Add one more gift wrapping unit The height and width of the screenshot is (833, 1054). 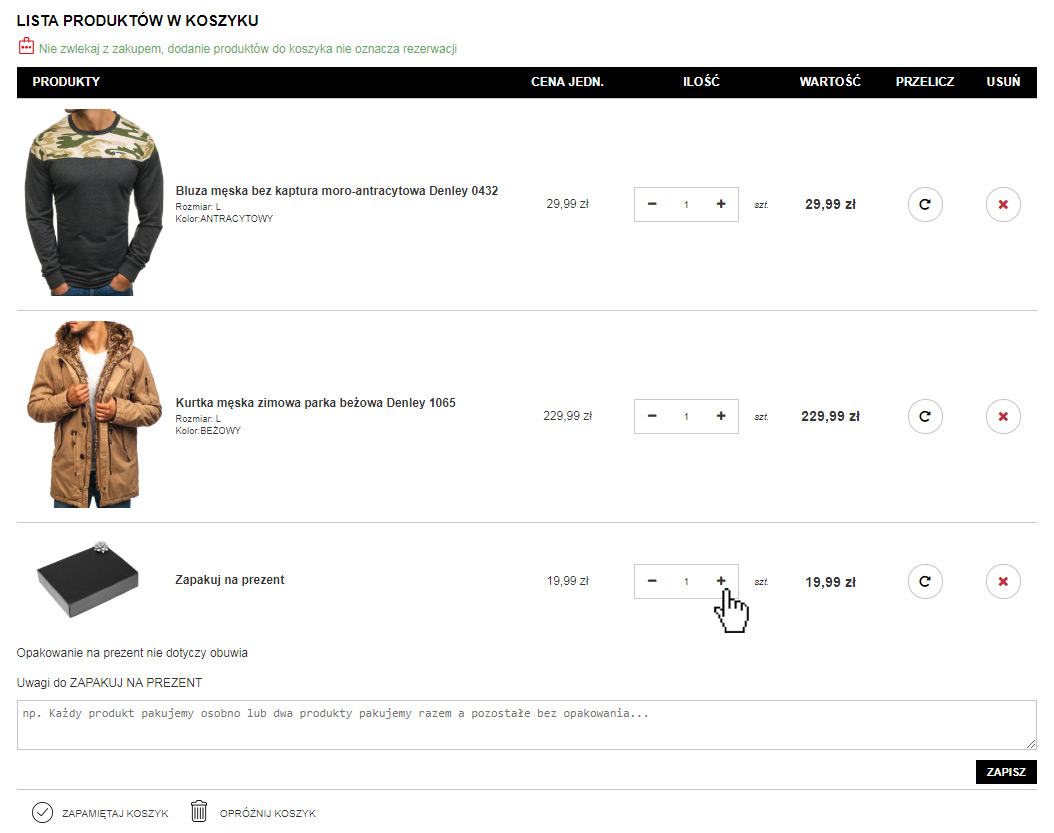coord(721,581)
